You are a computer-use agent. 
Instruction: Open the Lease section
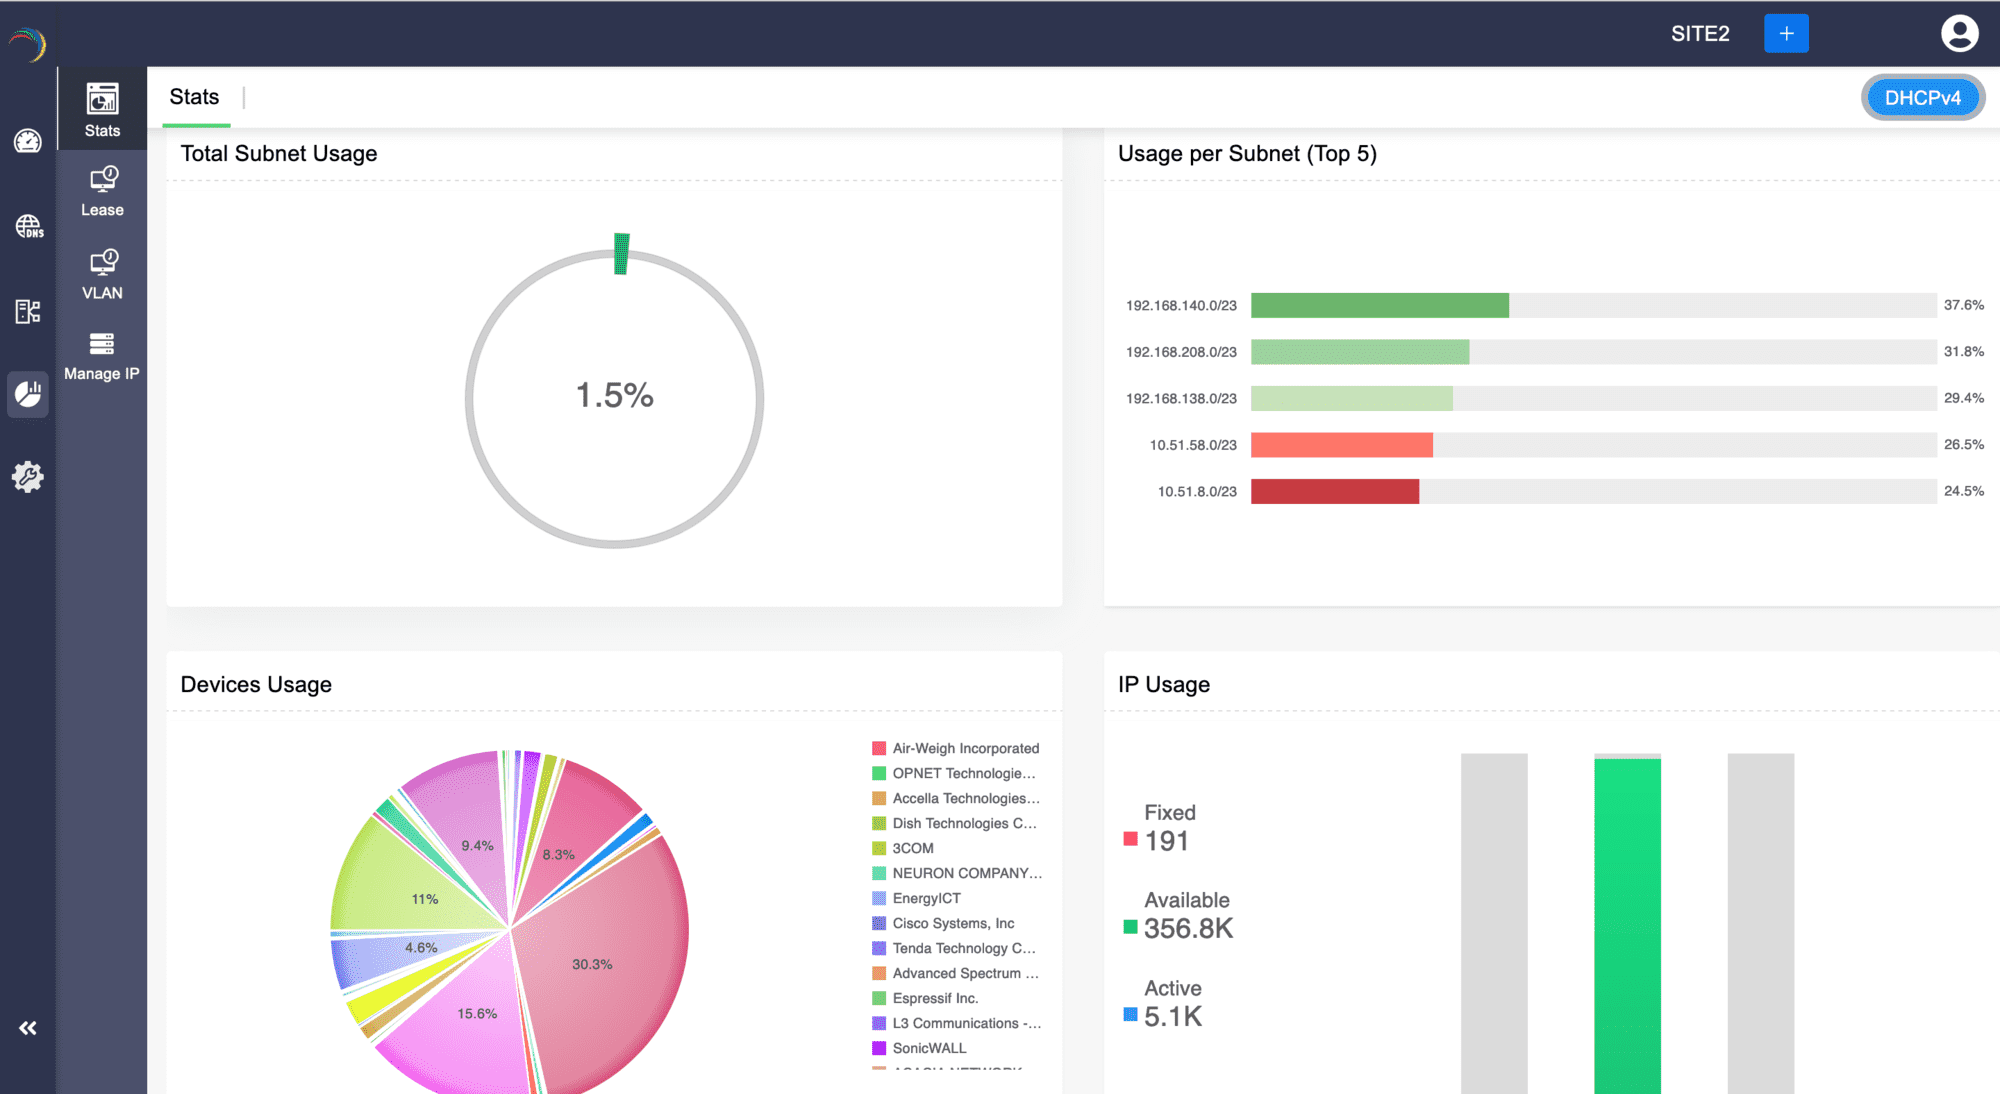tap(102, 191)
